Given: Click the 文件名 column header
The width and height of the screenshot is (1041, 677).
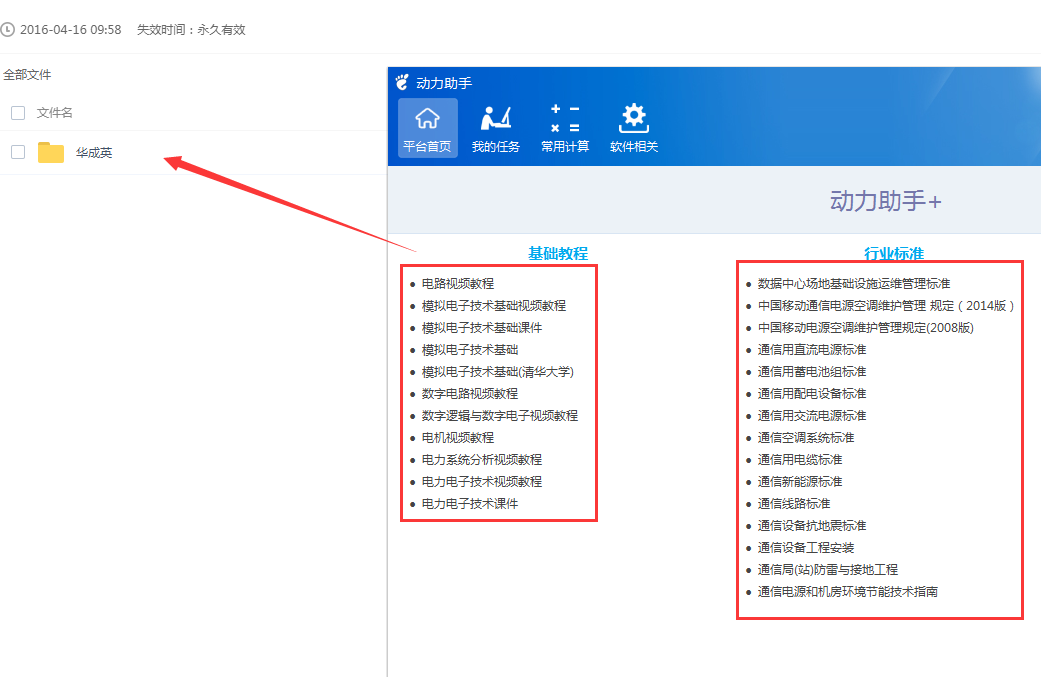Looking at the screenshot, I should coord(54,113).
